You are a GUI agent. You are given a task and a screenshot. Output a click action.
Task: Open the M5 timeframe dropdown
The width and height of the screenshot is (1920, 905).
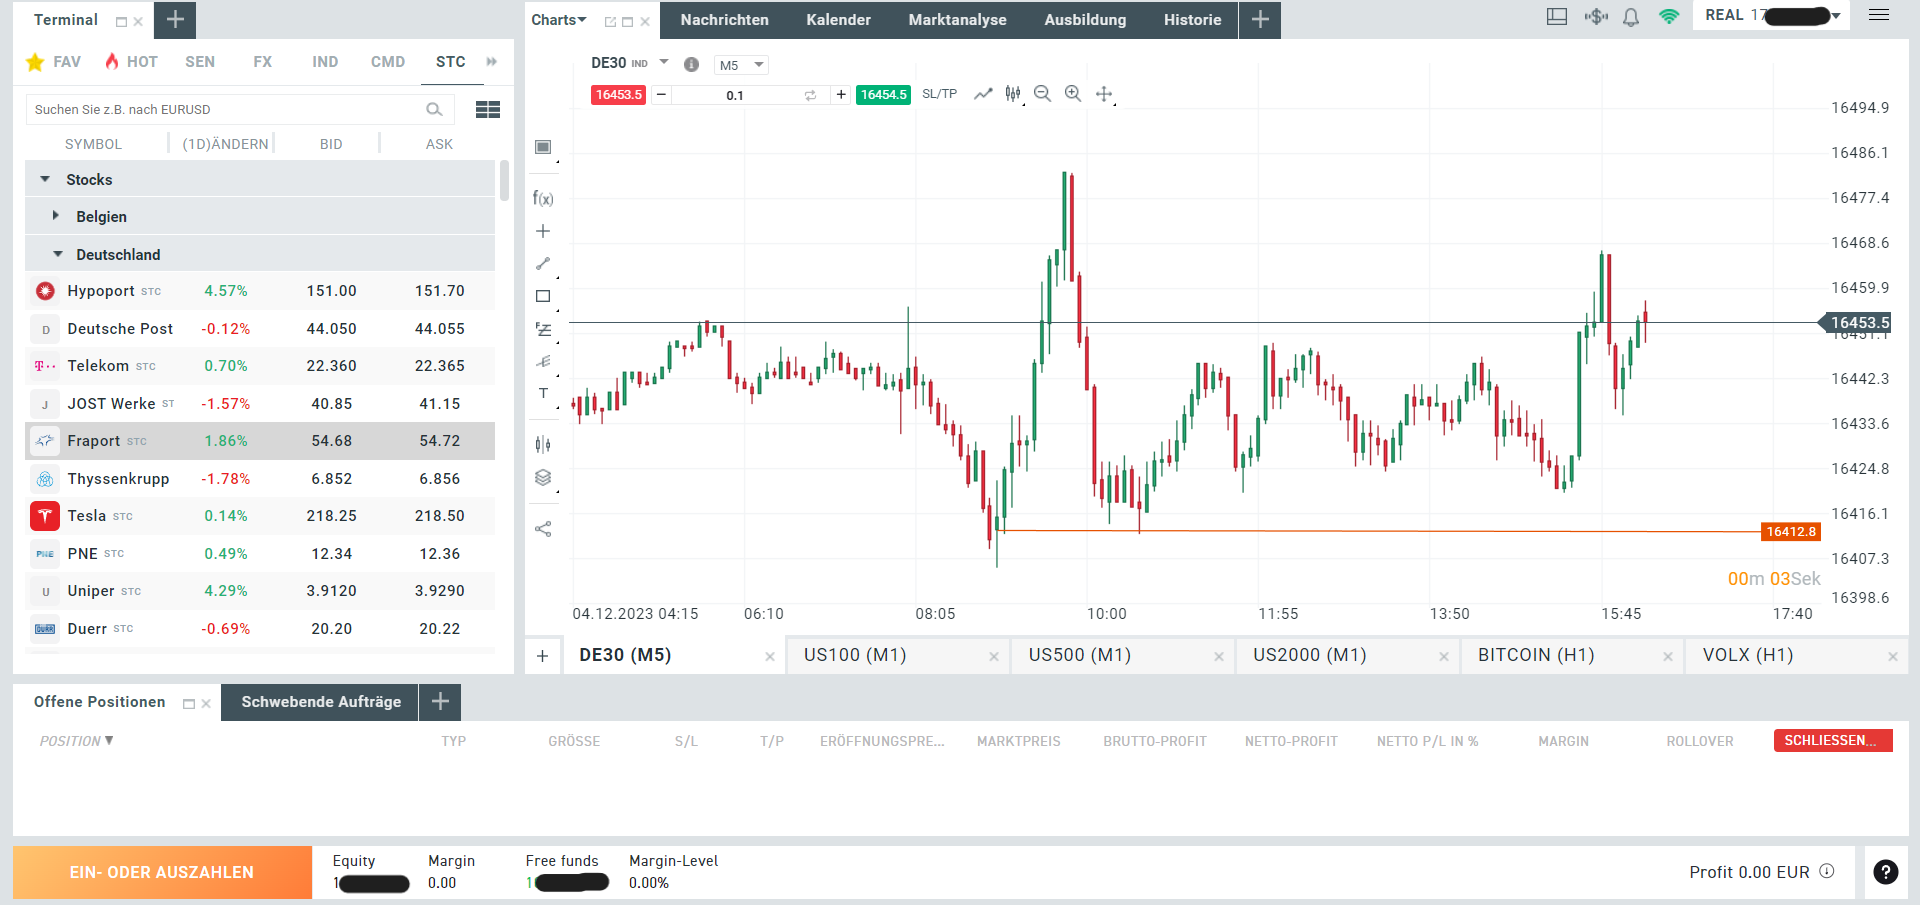[x=741, y=65]
